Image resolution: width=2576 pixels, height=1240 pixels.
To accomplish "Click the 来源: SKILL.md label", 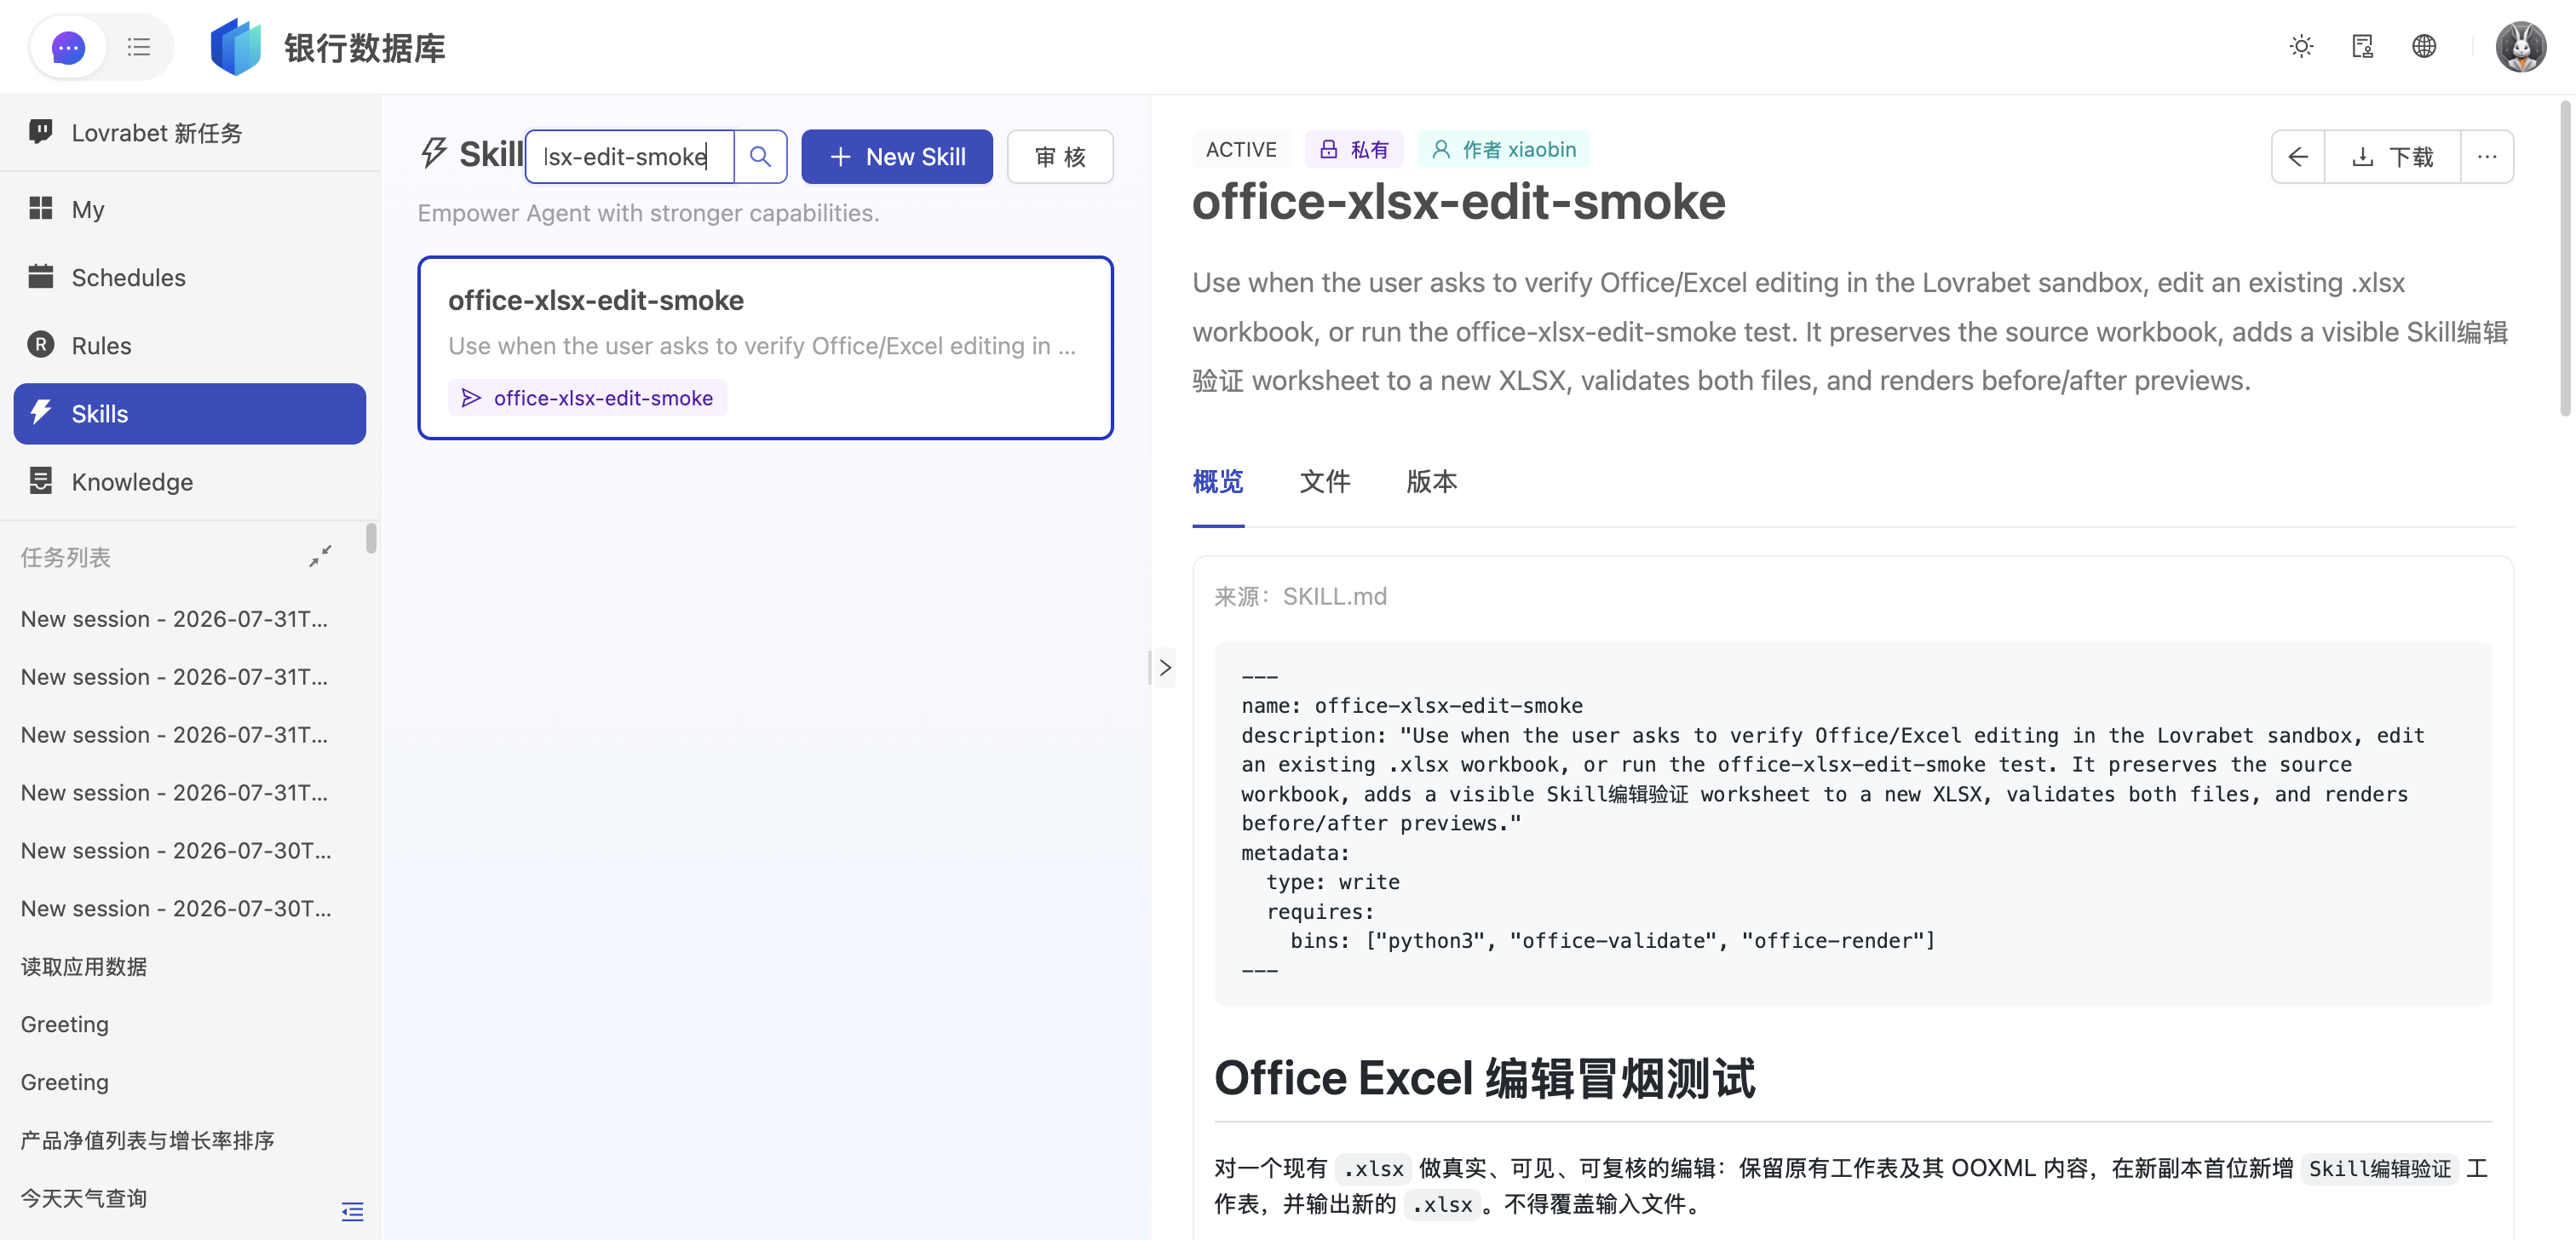I will coord(1301,596).
